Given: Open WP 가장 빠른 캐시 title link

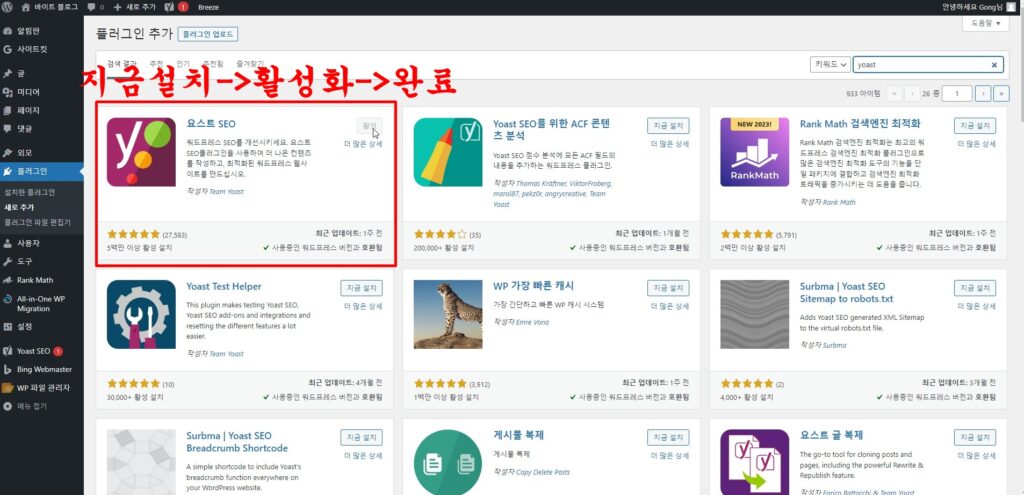Looking at the screenshot, I should click(x=534, y=286).
